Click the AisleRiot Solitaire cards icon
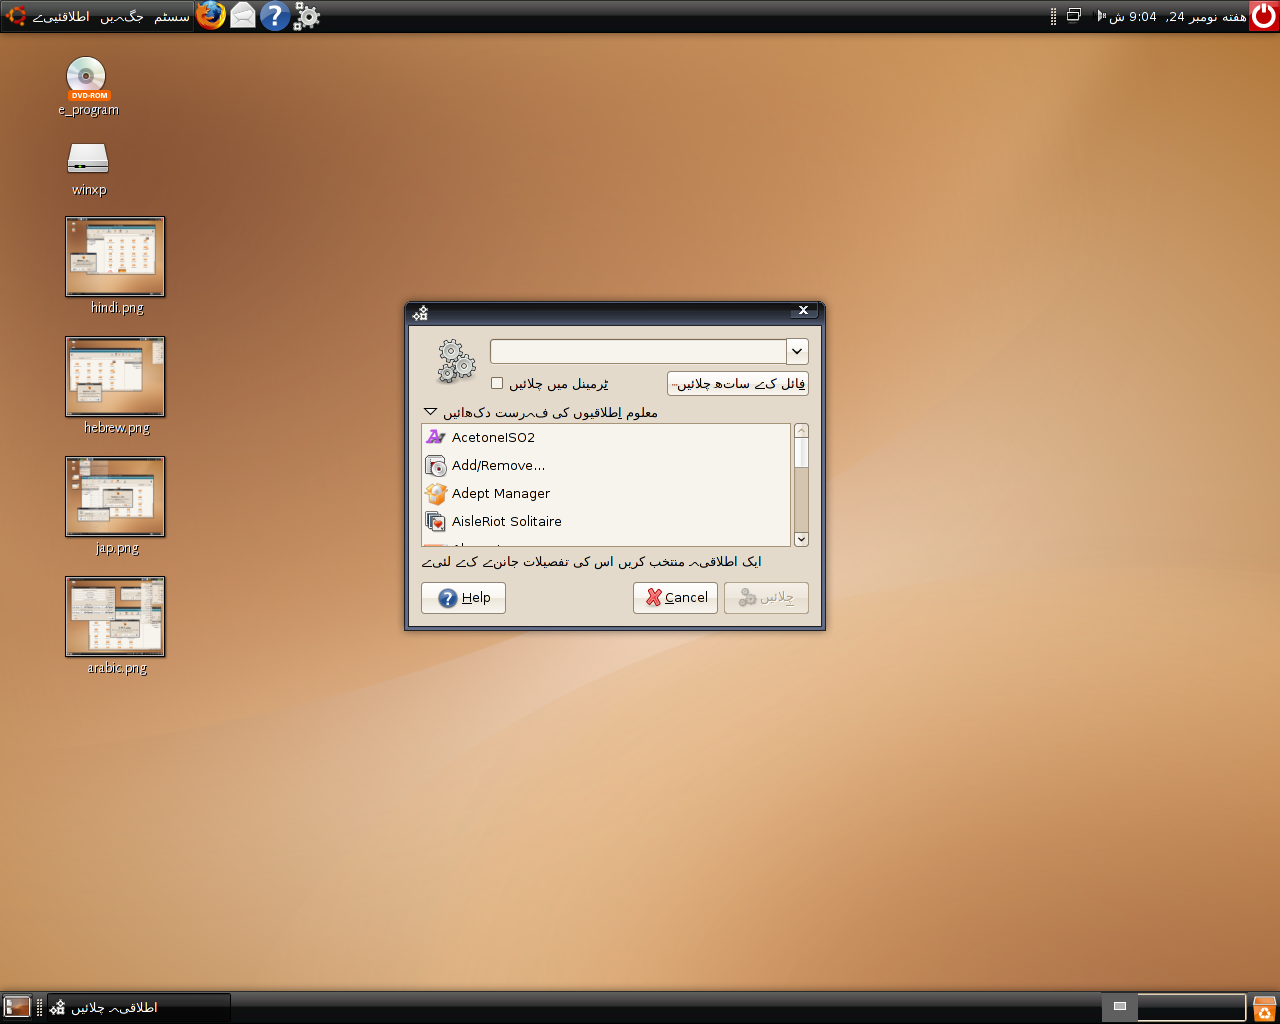Image resolution: width=1280 pixels, height=1024 pixels. point(435,521)
